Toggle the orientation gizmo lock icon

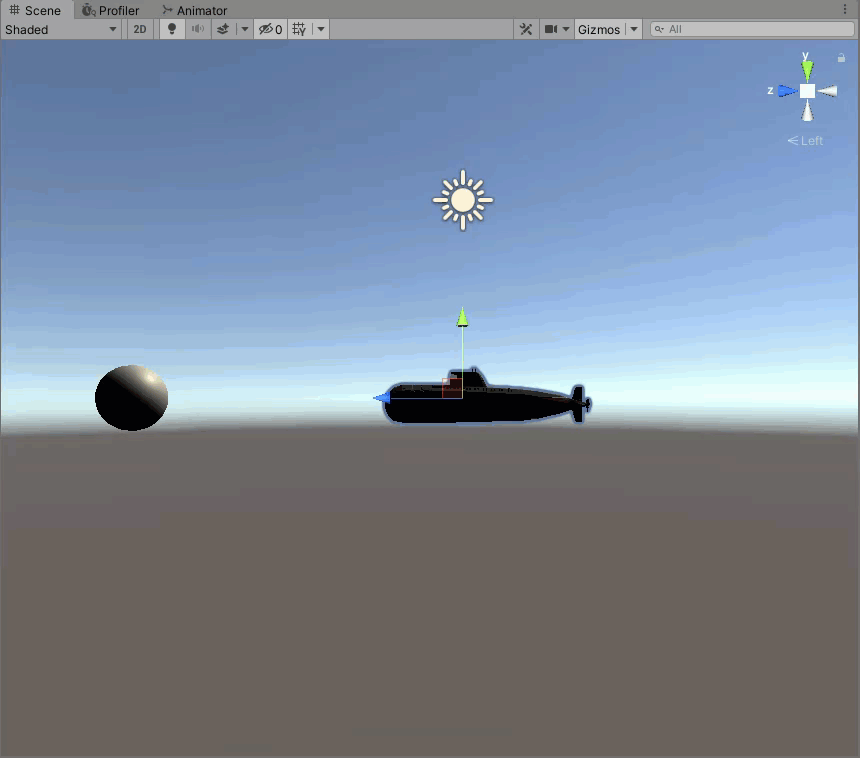pos(841,58)
